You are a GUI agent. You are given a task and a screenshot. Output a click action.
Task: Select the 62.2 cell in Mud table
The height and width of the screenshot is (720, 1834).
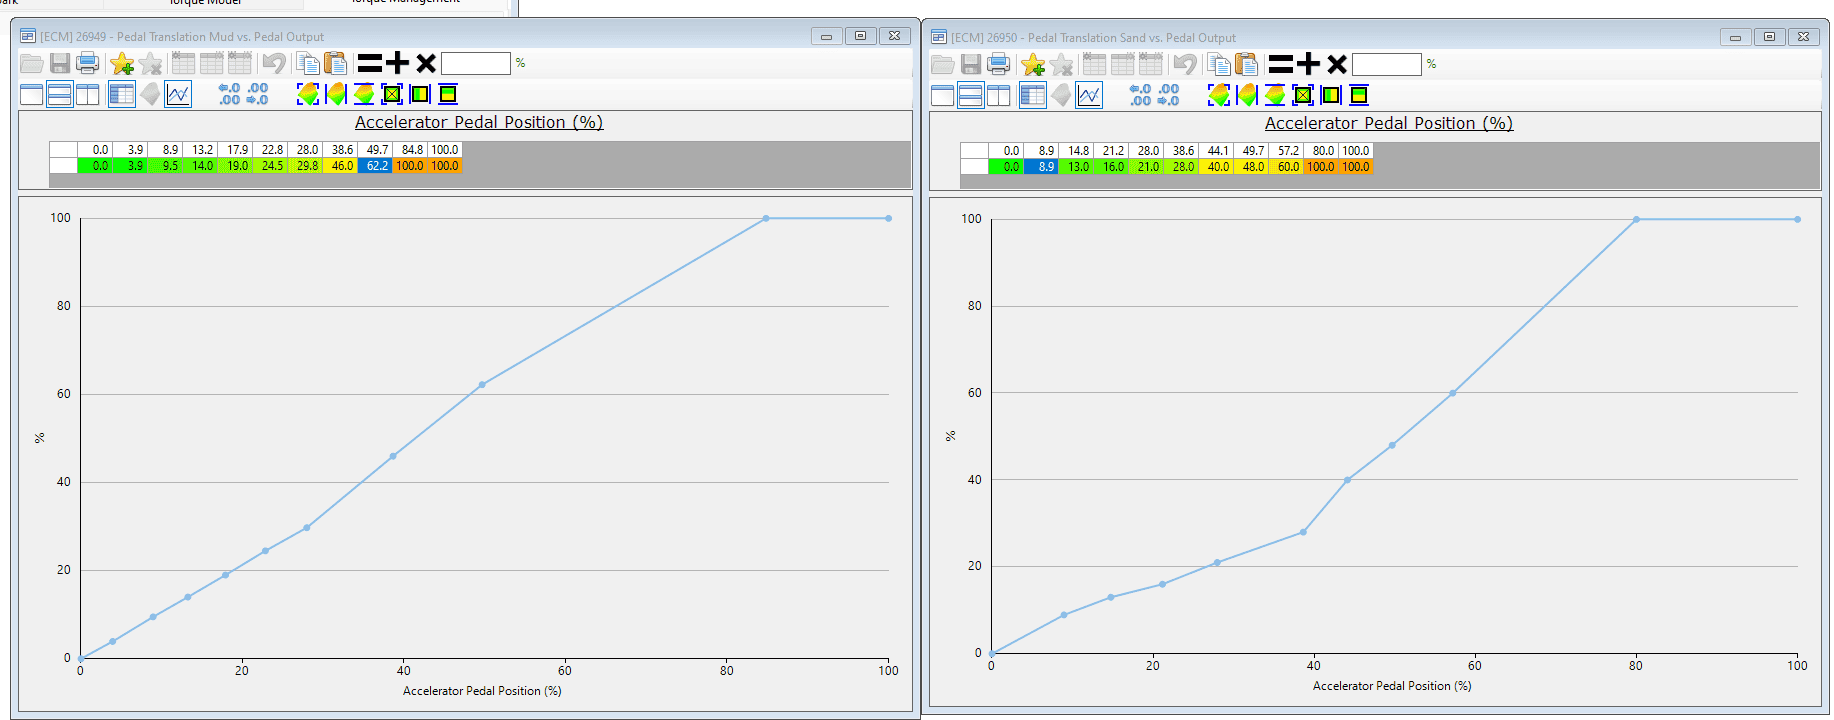click(x=375, y=166)
